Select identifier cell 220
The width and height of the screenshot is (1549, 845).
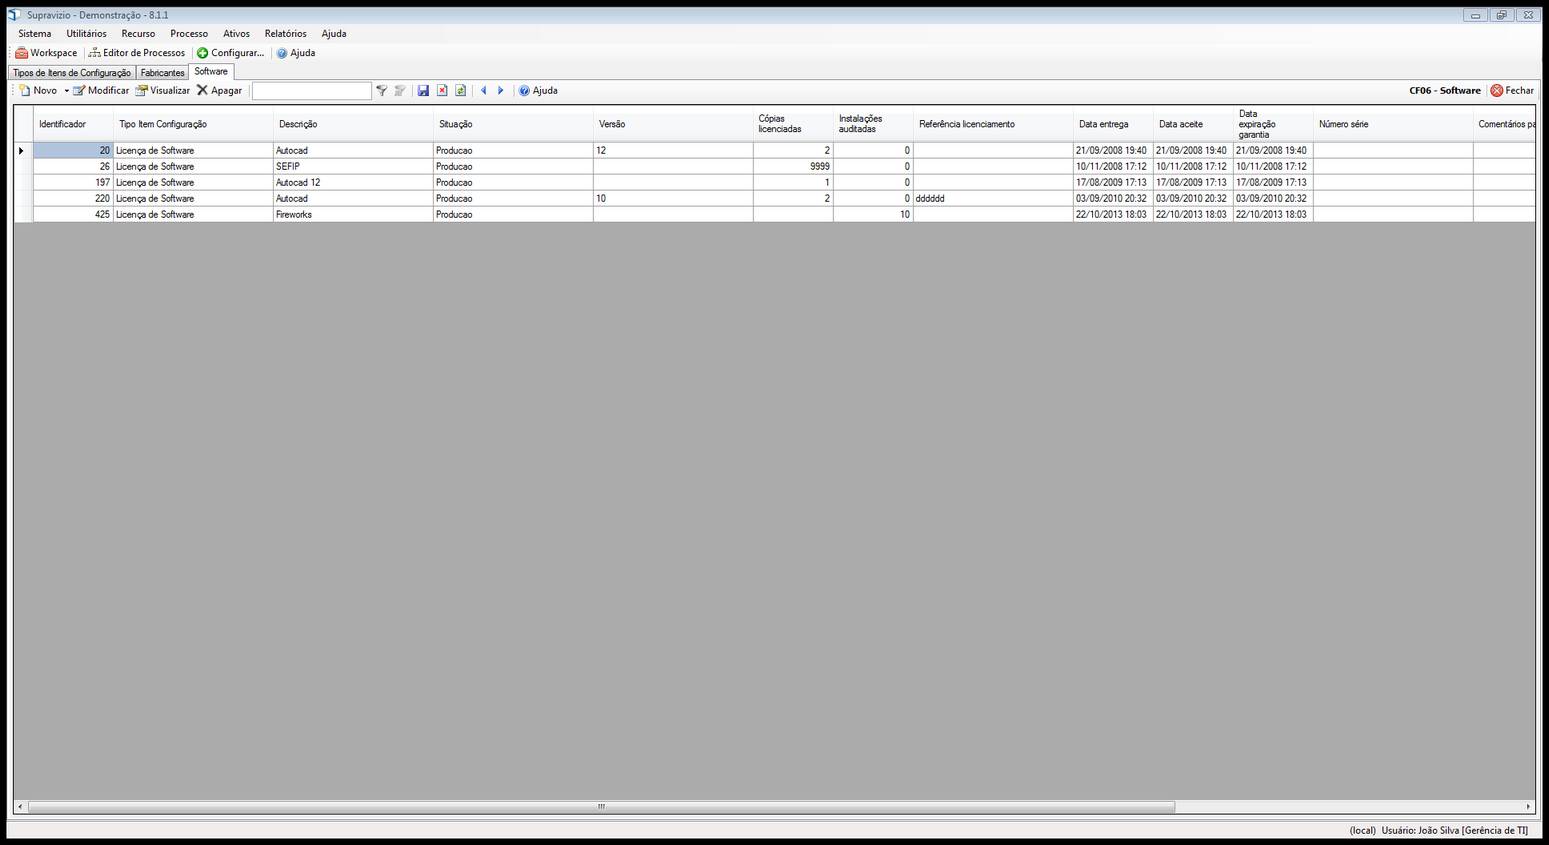point(73,198)
